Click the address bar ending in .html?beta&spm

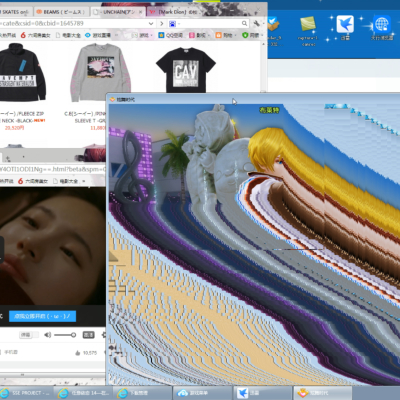(x=53, y=169)
